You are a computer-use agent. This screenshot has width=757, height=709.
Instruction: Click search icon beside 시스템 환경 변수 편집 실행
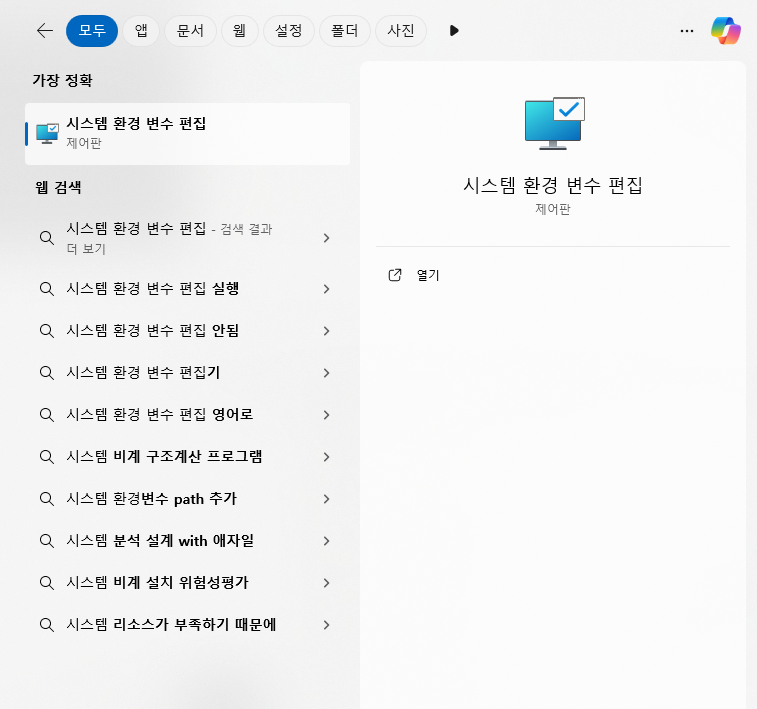47,289
